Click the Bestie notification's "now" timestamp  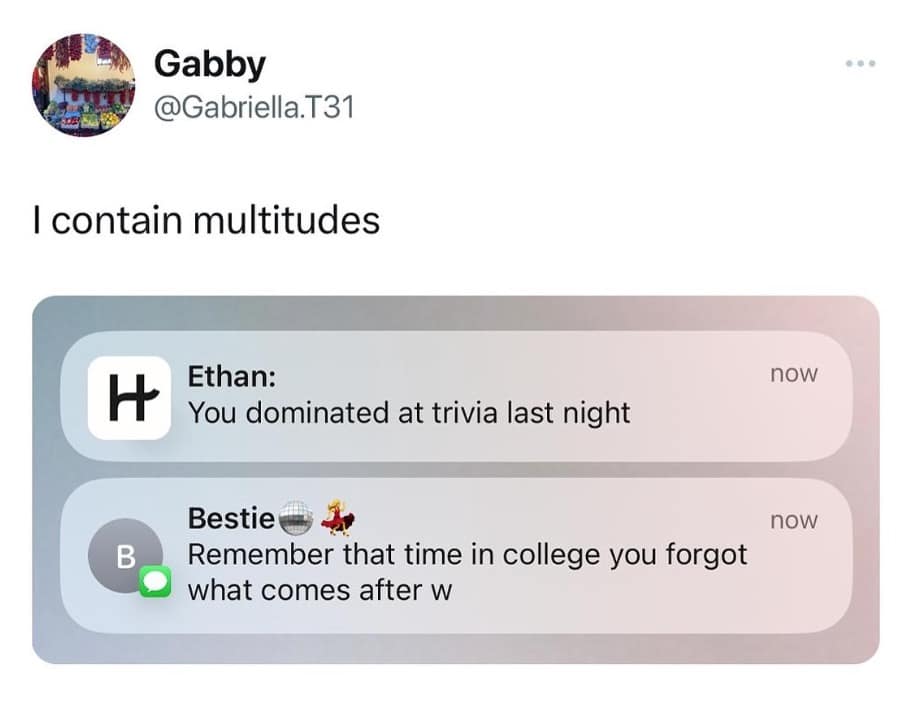point(794,521)
